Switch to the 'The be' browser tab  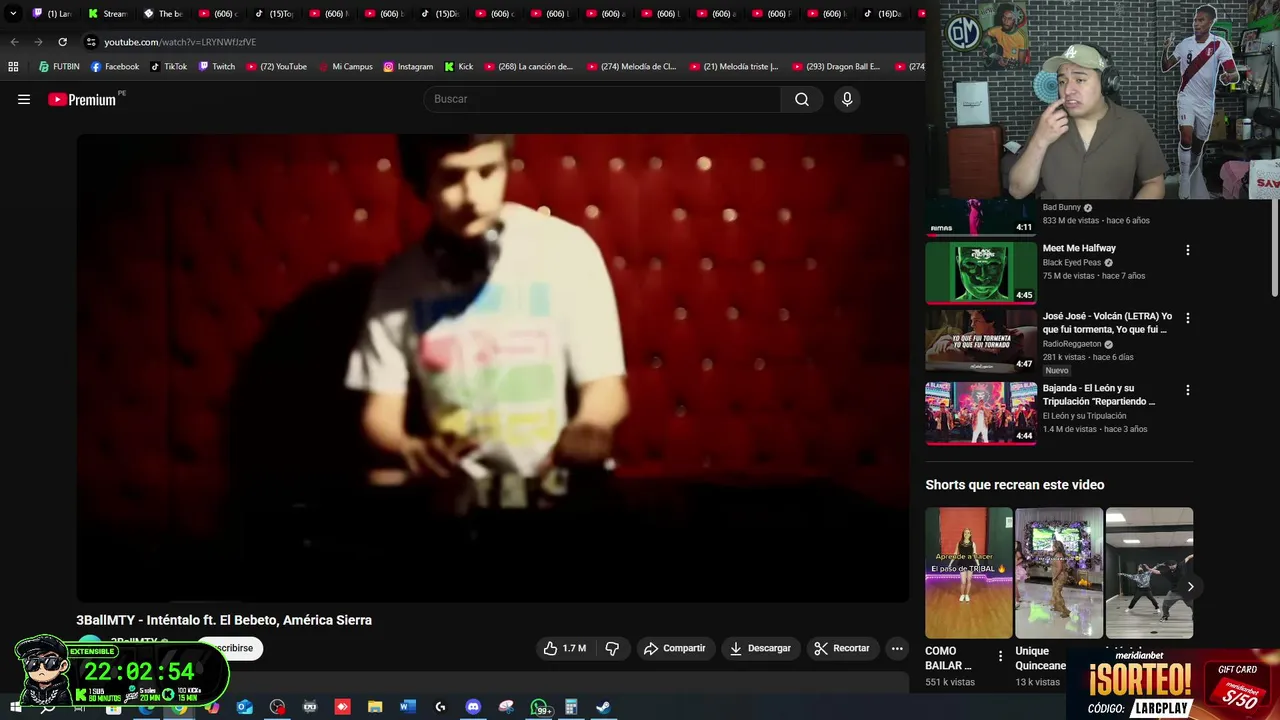click(163, 14)
